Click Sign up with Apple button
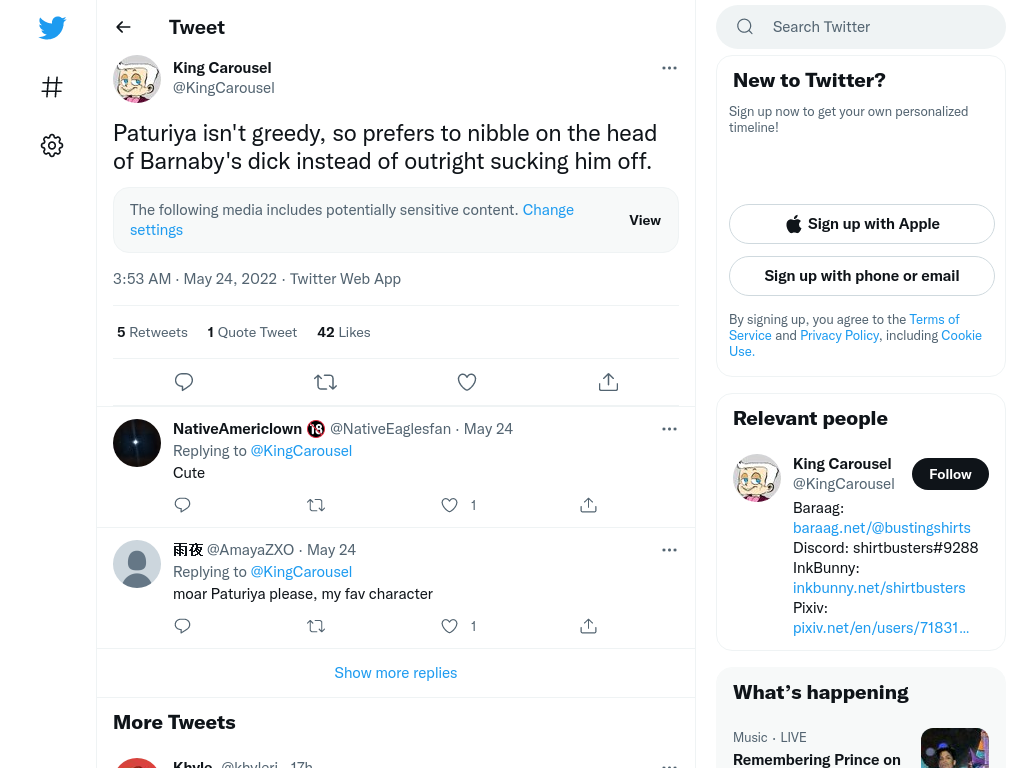This screenshot has height=768, width=1024. (861, 224)
